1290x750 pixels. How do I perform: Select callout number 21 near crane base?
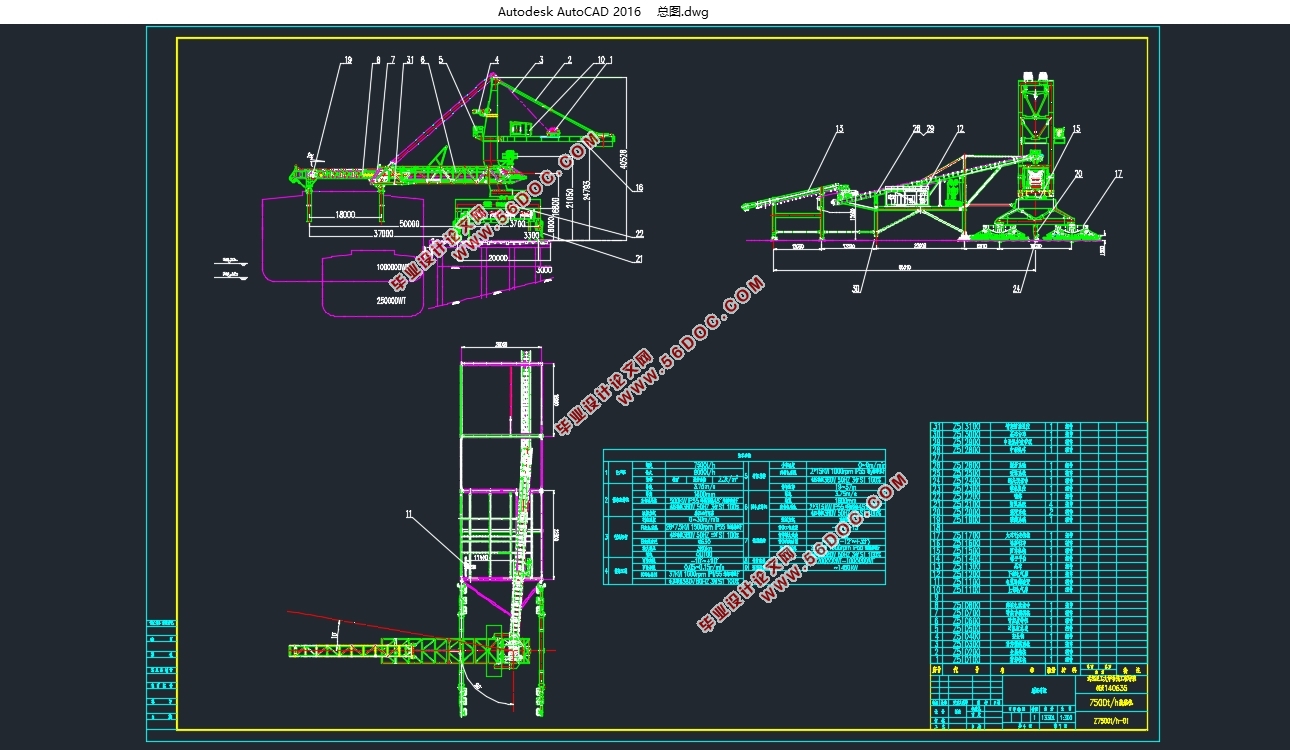[639, 259]
